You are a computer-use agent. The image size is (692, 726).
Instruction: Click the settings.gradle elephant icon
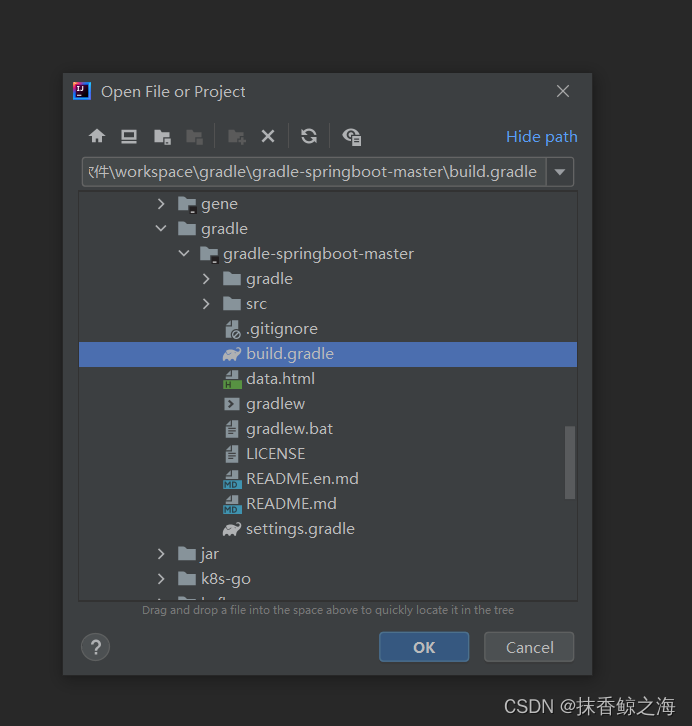232,529
